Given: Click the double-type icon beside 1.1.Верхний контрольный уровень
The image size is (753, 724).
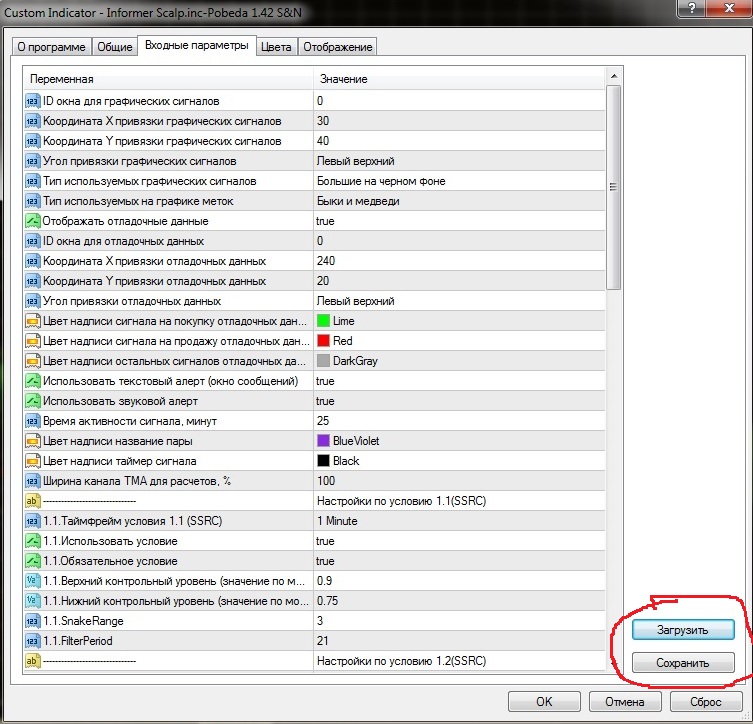Looking at the screenshot, I should [32, 581].
